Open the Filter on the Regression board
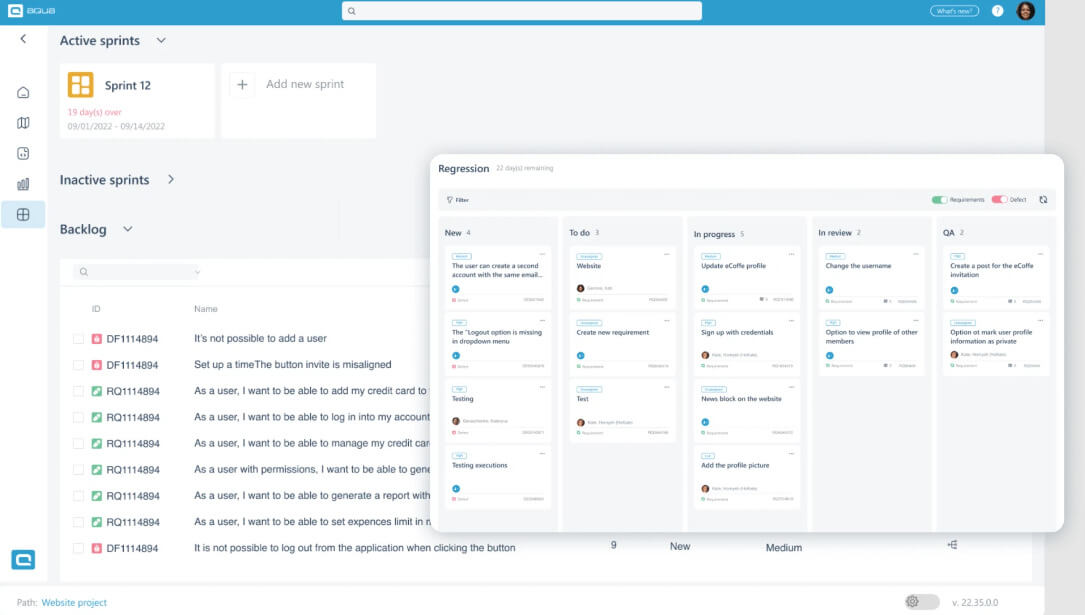 pyautogui.click(x=458, y=199)
